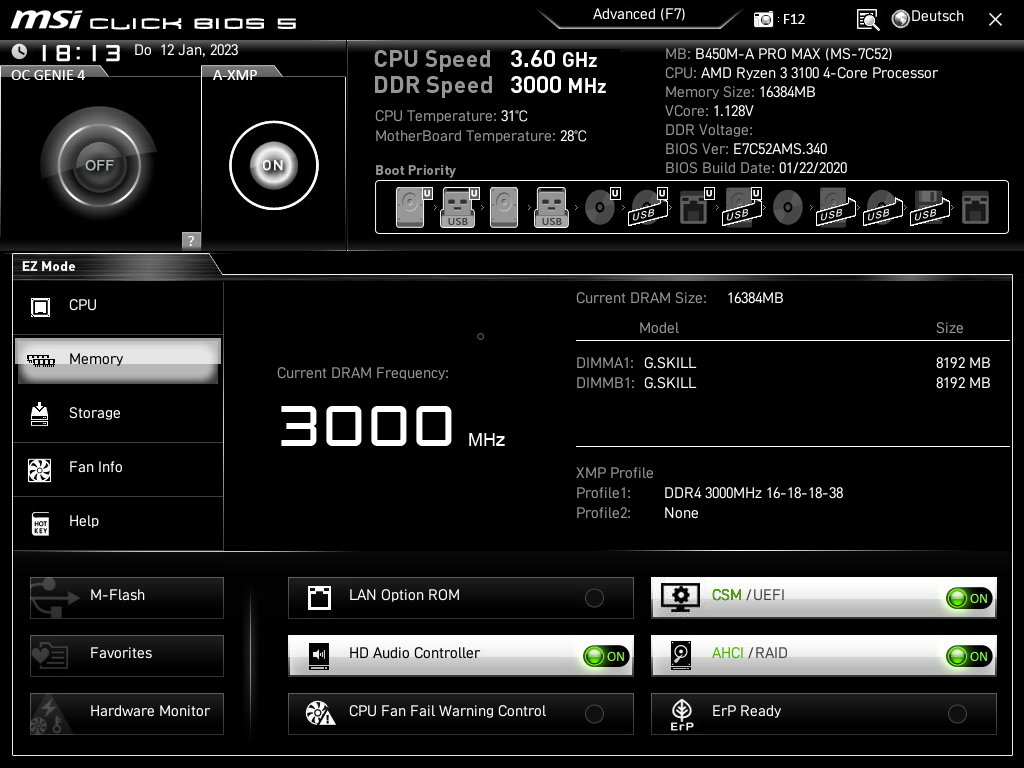Select the UEFI USB hard disk boot icon

743,207
